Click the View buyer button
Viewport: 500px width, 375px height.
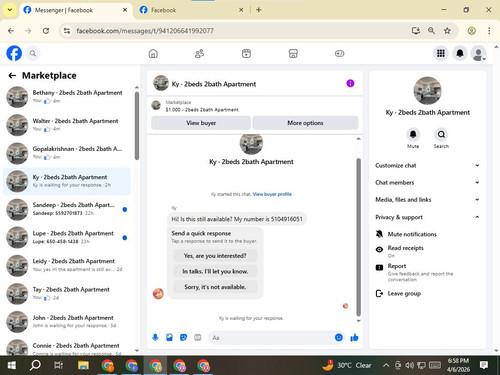(201, 123)
